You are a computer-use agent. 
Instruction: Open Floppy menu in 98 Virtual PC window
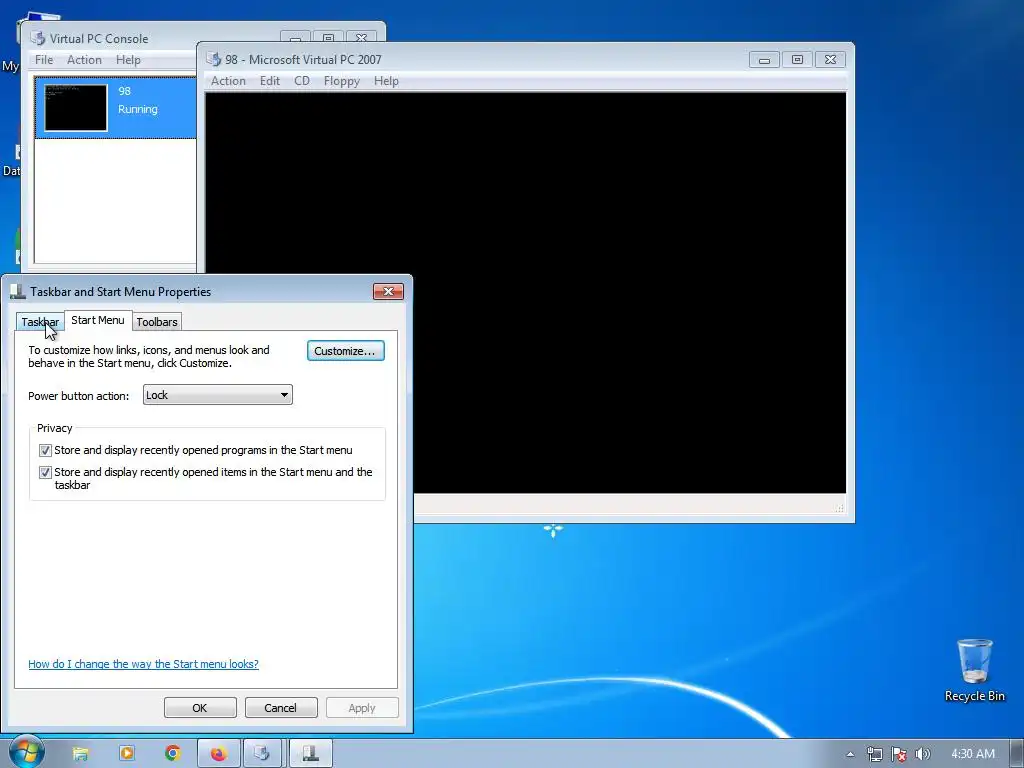click(x=342, y=81)
